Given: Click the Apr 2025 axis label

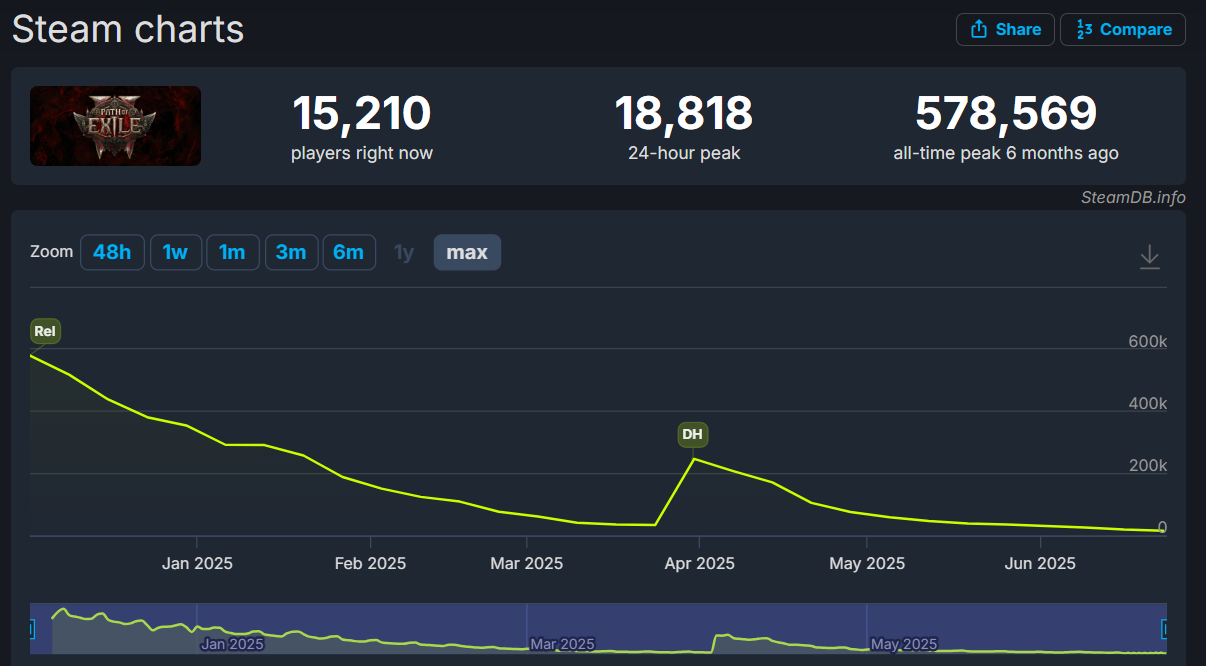Looking at the screenshot, I should click(x=699, y=563).
